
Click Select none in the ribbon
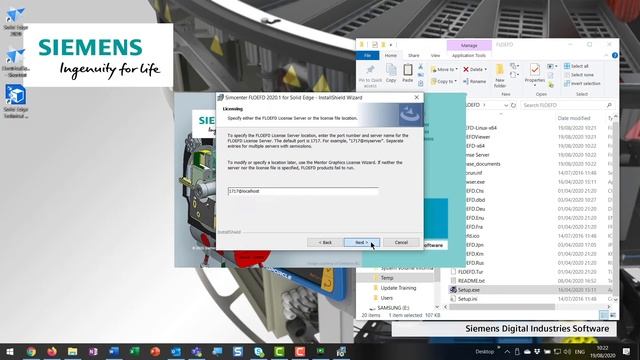(578, 75)
